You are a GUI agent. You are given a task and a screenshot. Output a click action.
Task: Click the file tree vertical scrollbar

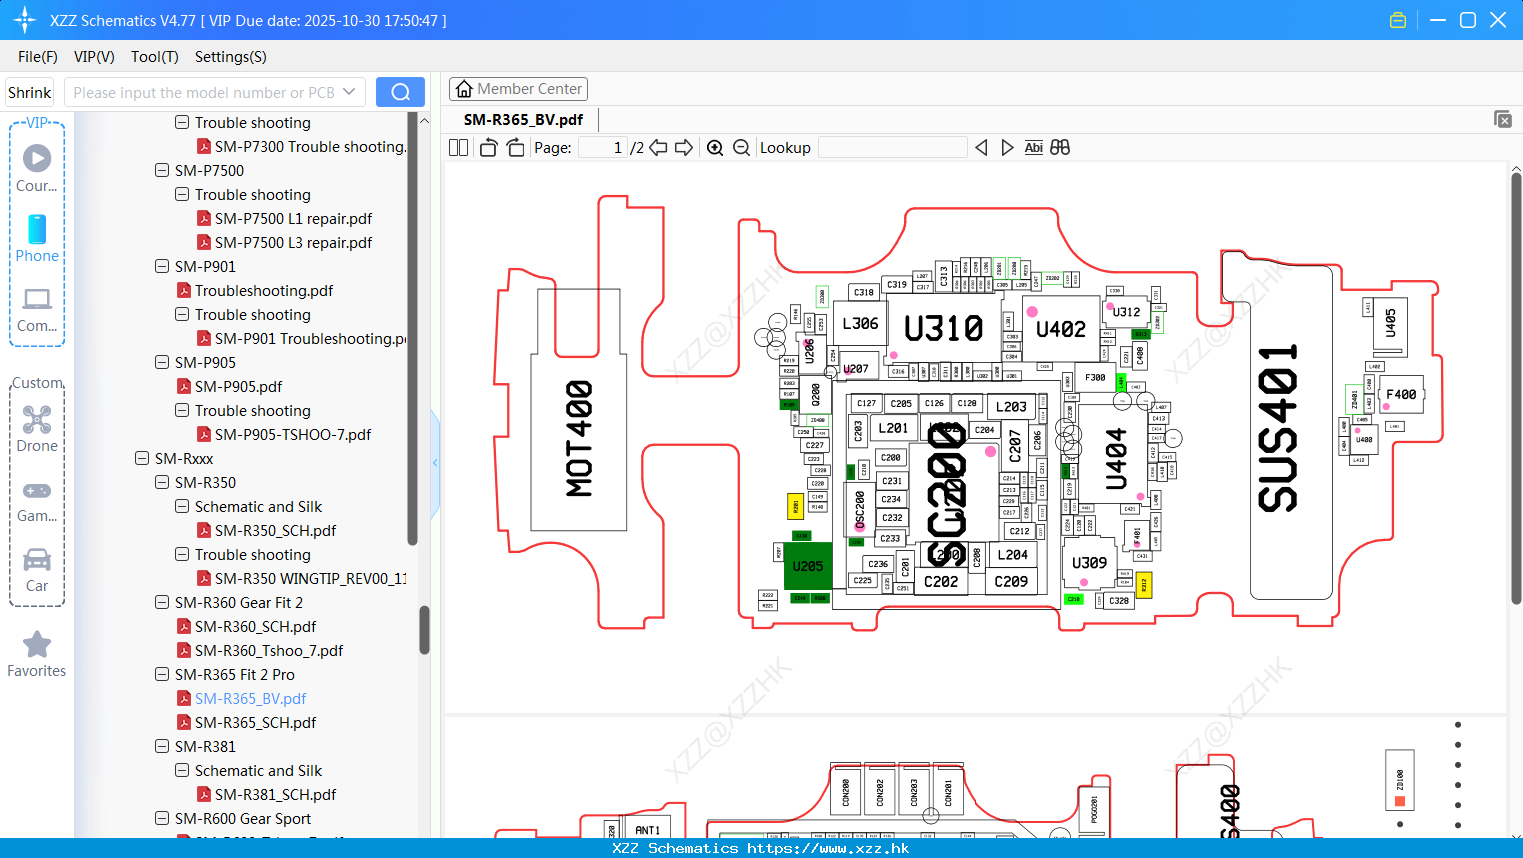[424, 630]
